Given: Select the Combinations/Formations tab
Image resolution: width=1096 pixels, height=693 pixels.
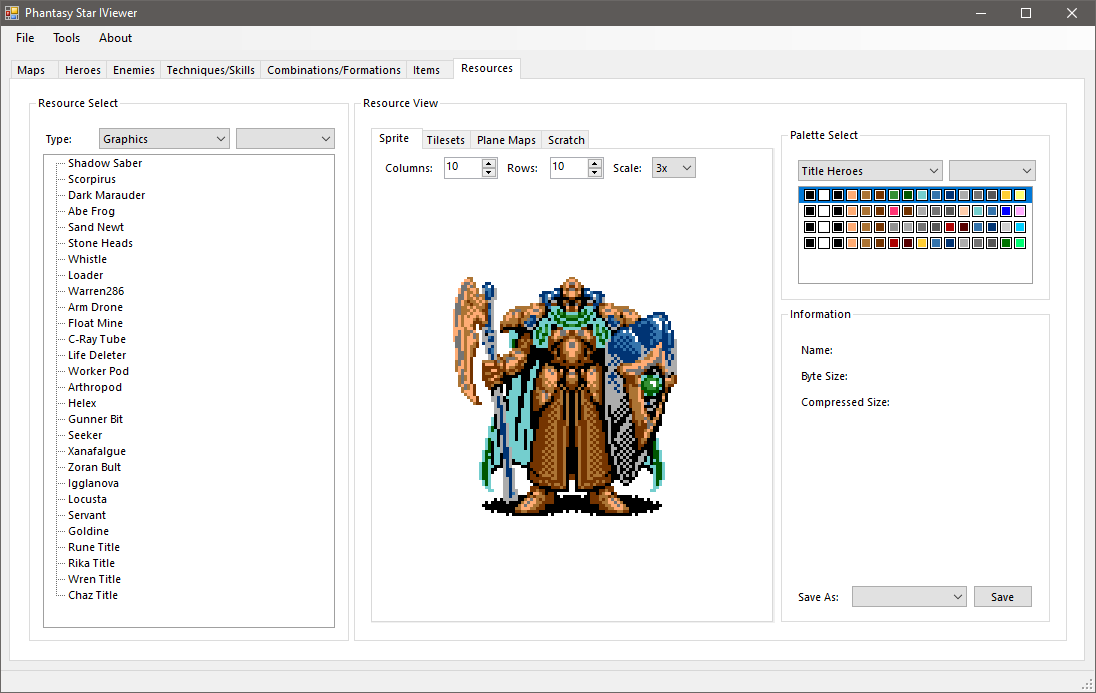Looking at the screenshot, I should click(x=333, y=70).
